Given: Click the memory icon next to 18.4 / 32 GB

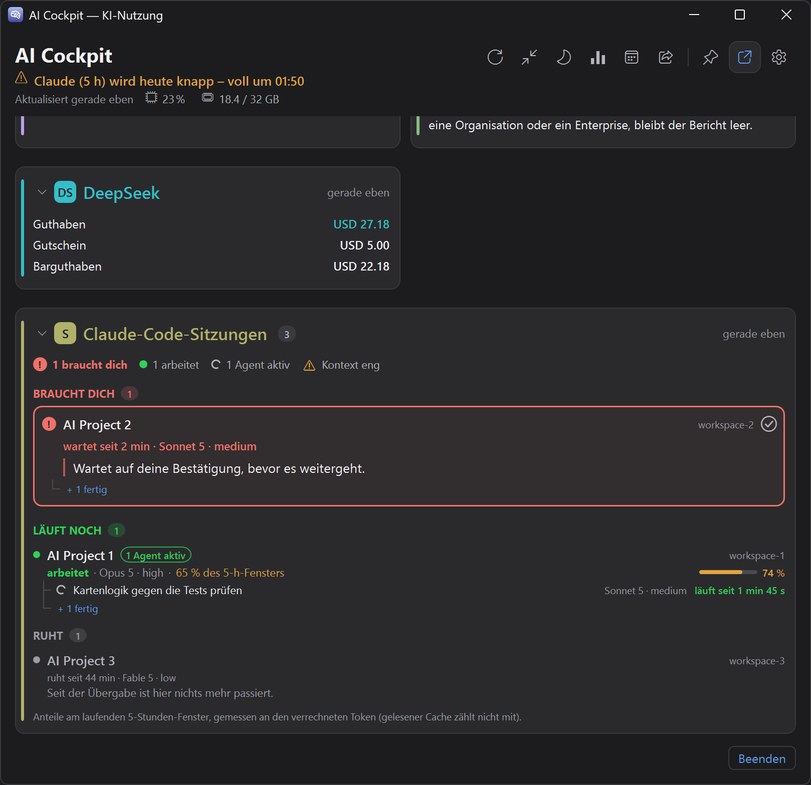Looking at the screenshot, I should [207, 98].
